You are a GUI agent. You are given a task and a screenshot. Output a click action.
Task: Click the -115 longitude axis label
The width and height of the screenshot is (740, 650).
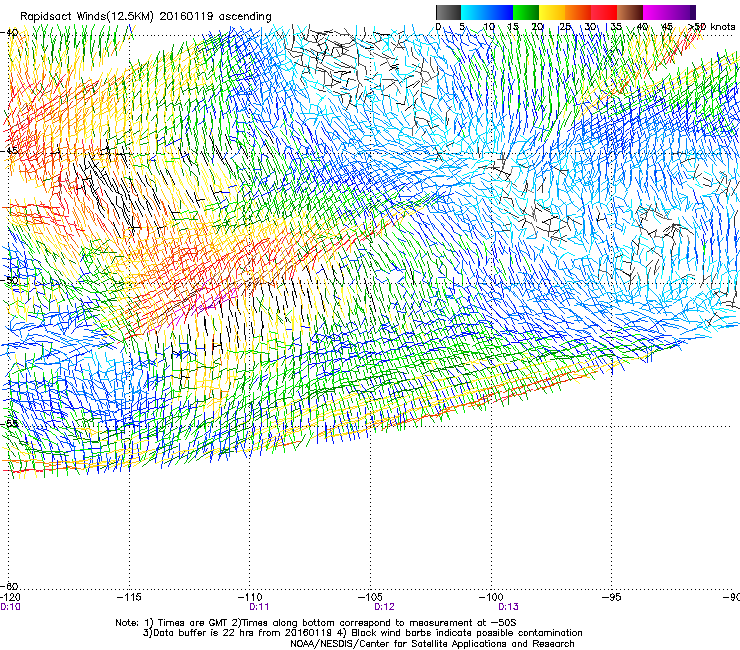tap(129, 597)
